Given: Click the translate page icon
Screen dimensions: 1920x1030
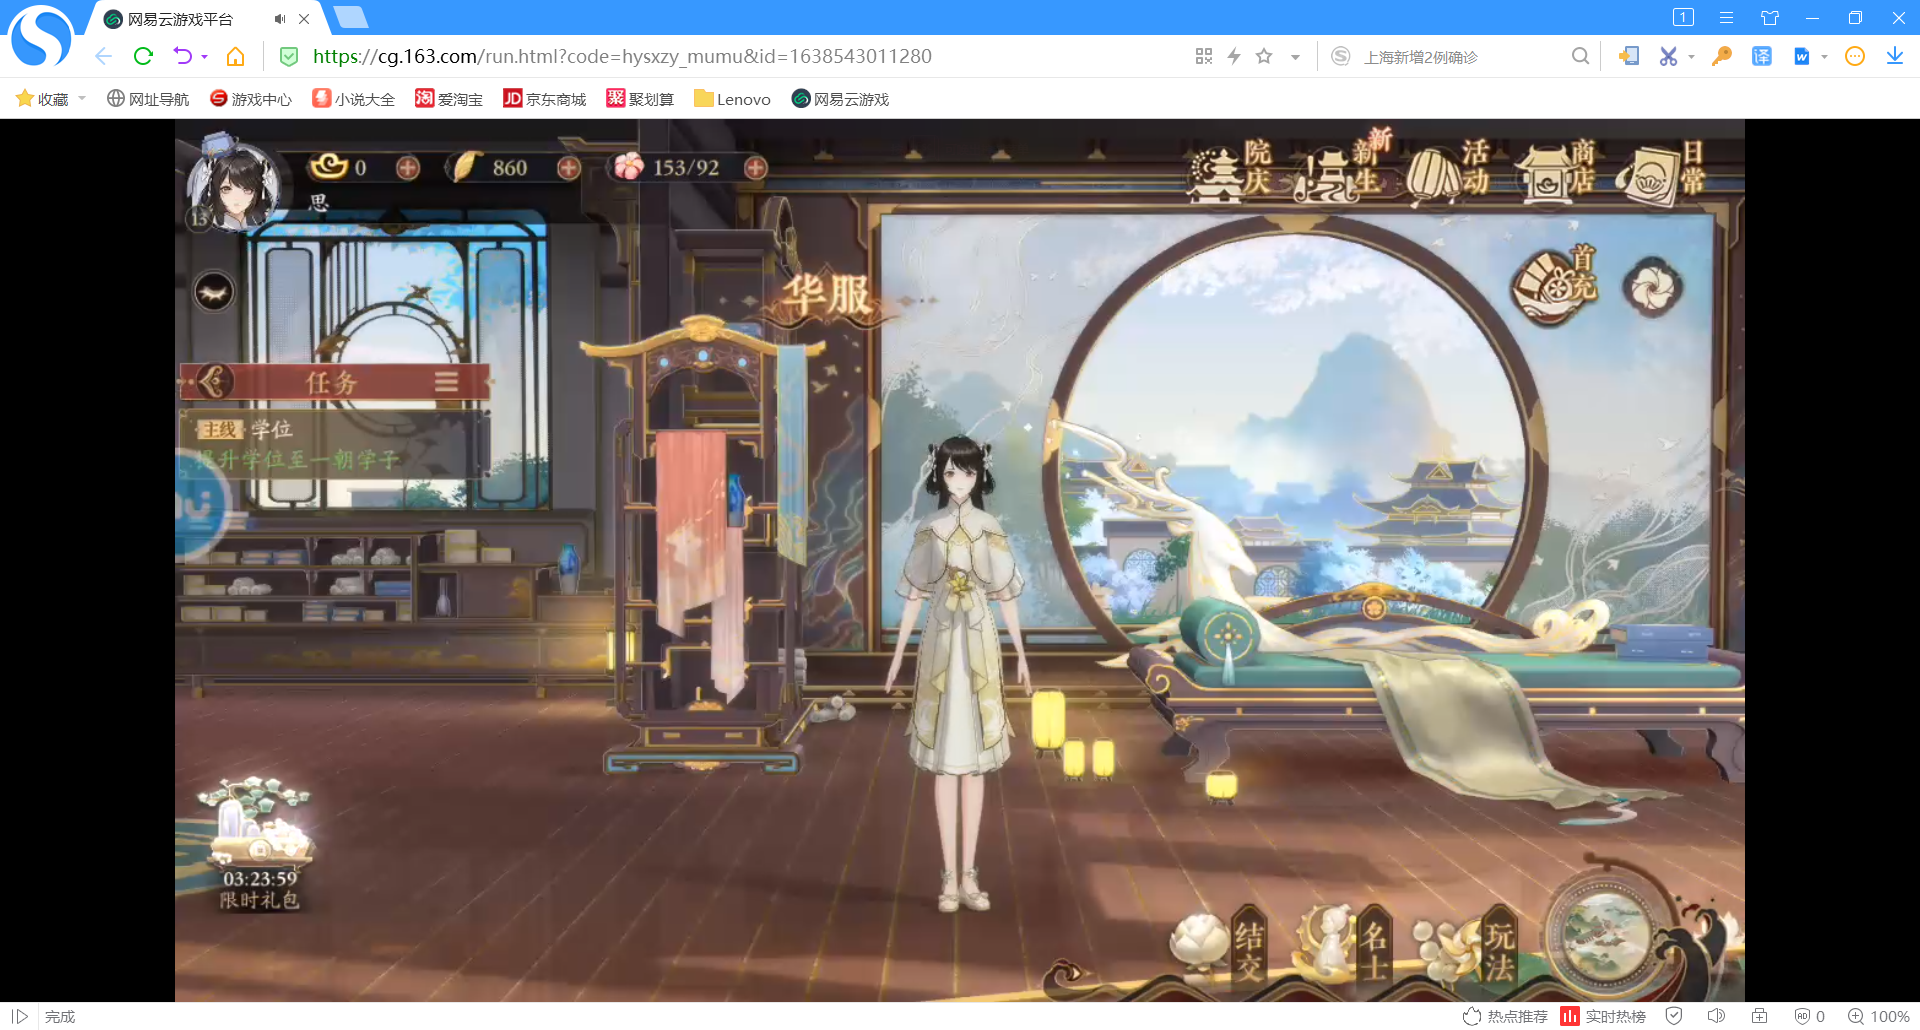Looking at the screenshot, I should click(1761, 56).
